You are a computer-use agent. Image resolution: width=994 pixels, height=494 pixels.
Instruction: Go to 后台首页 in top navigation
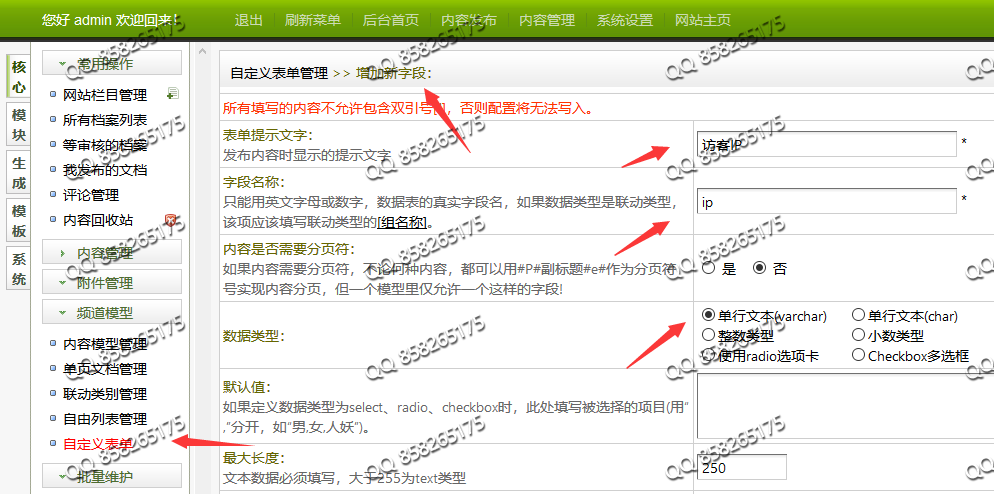pyautogui.click(x=390, y=20)
